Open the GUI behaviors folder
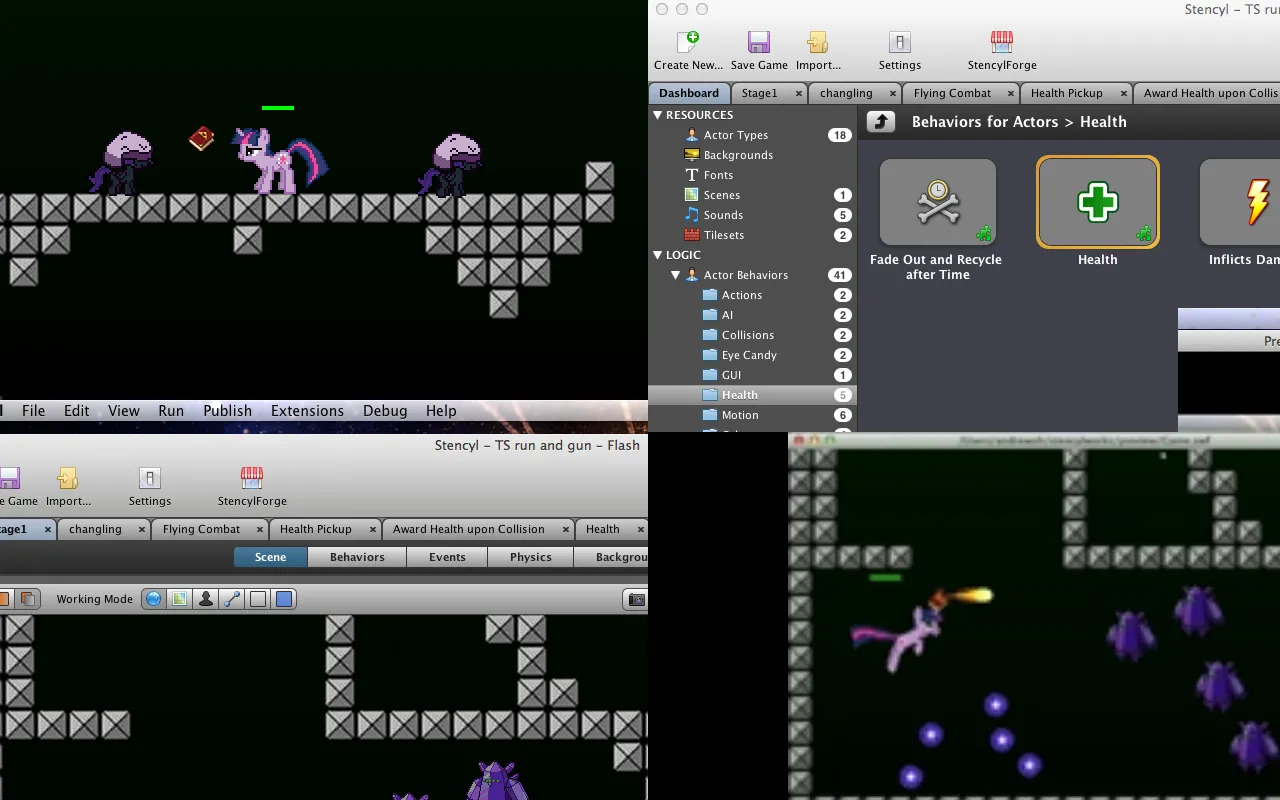This screenshot has width=1280, height=800. click(x=732, y=375)
